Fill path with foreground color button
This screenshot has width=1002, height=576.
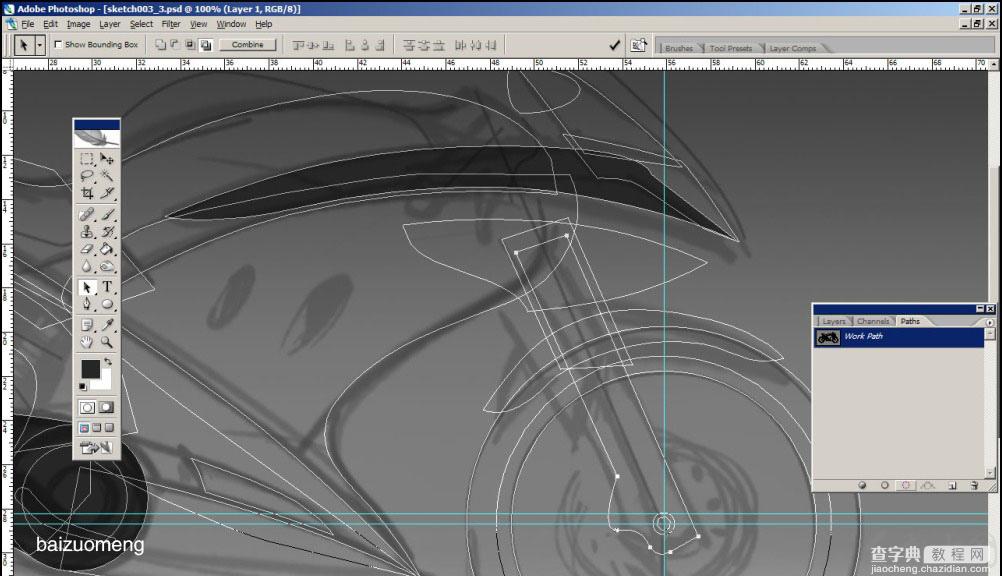point(862,486)
